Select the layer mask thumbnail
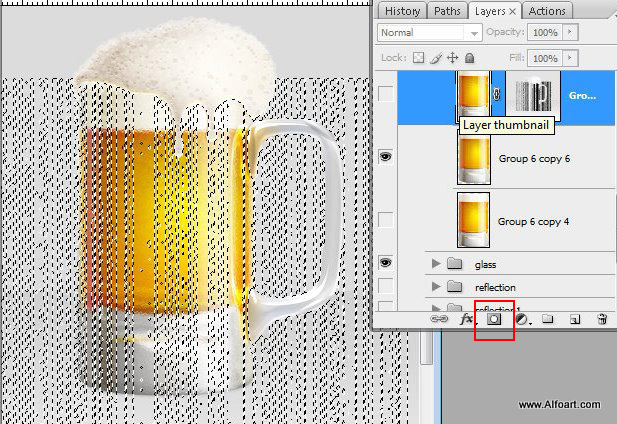Screen dimensions: 617x424 point(533,94)
